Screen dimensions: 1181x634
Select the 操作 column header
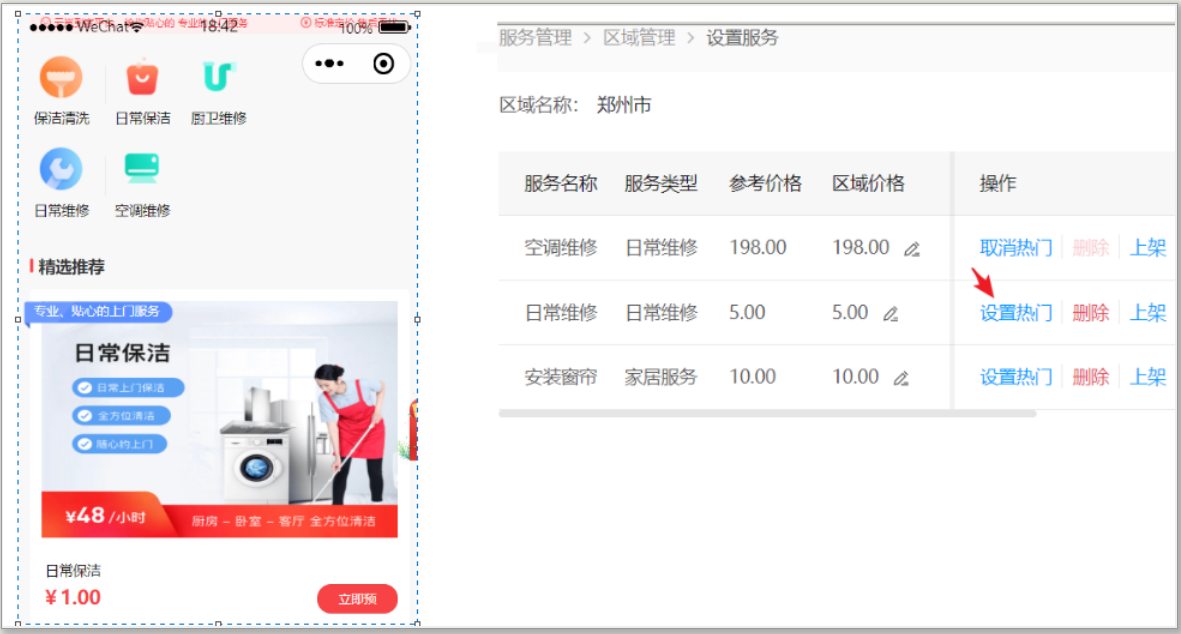click(x=997, y=183)
